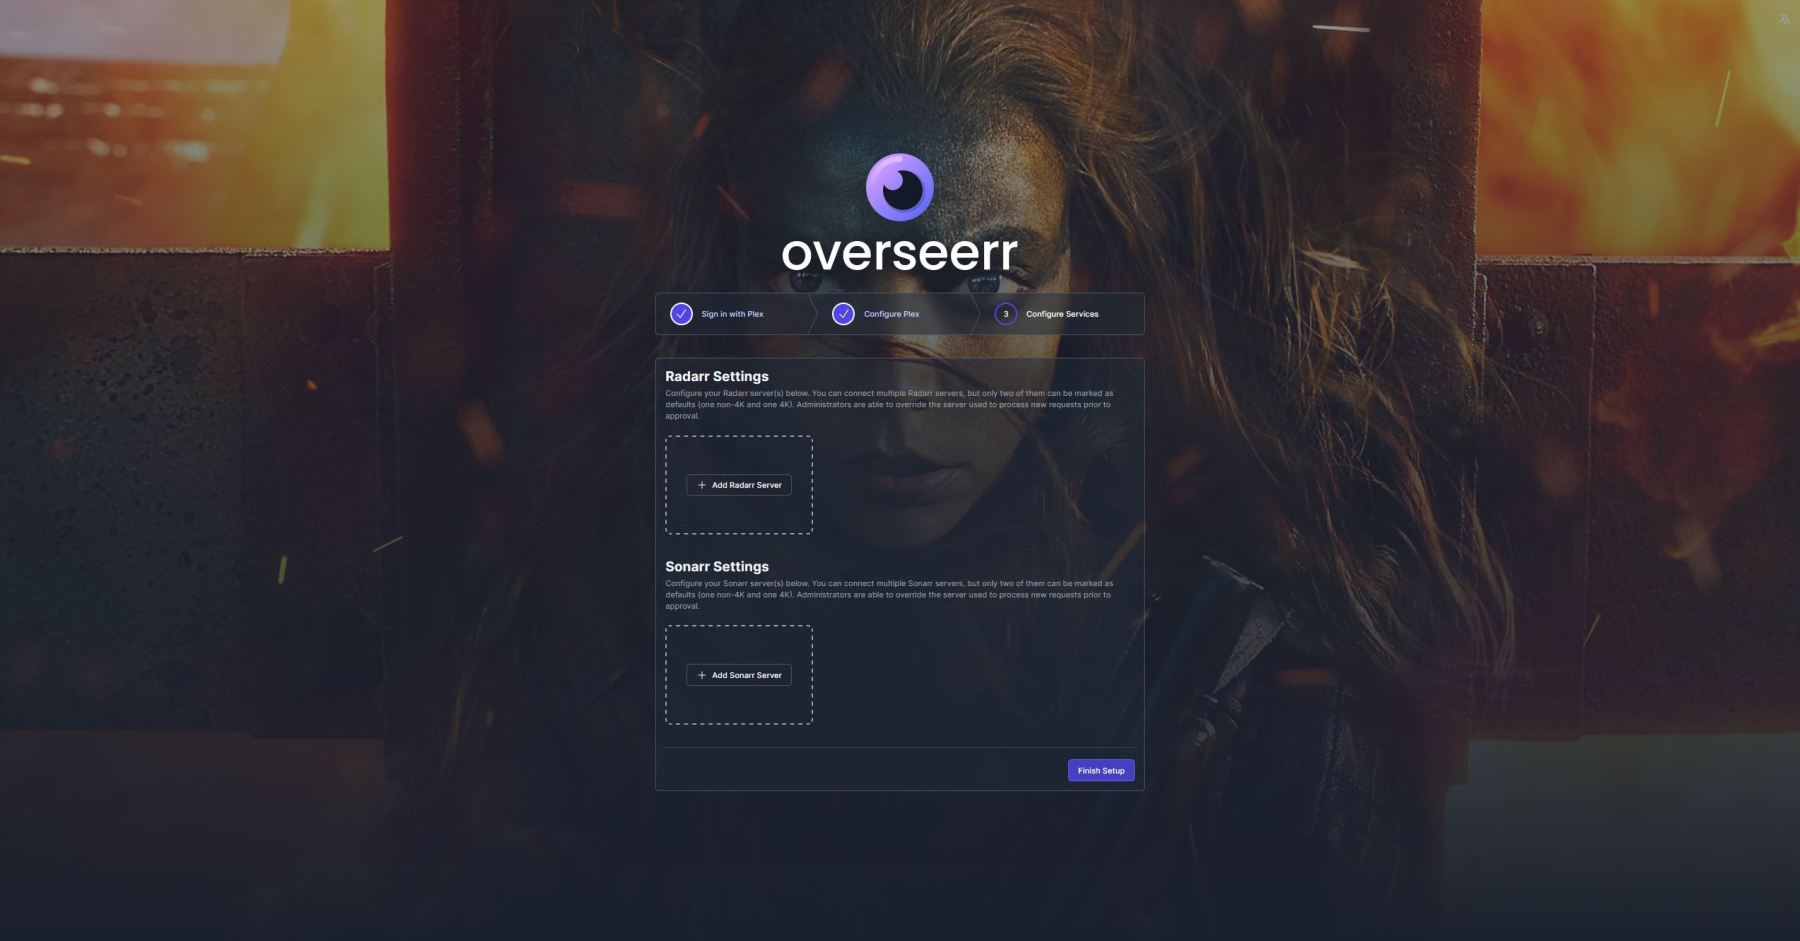Click the plus icon in Add Radarr Server
This screenshot has width=1800, height=941.
[702, 485]
